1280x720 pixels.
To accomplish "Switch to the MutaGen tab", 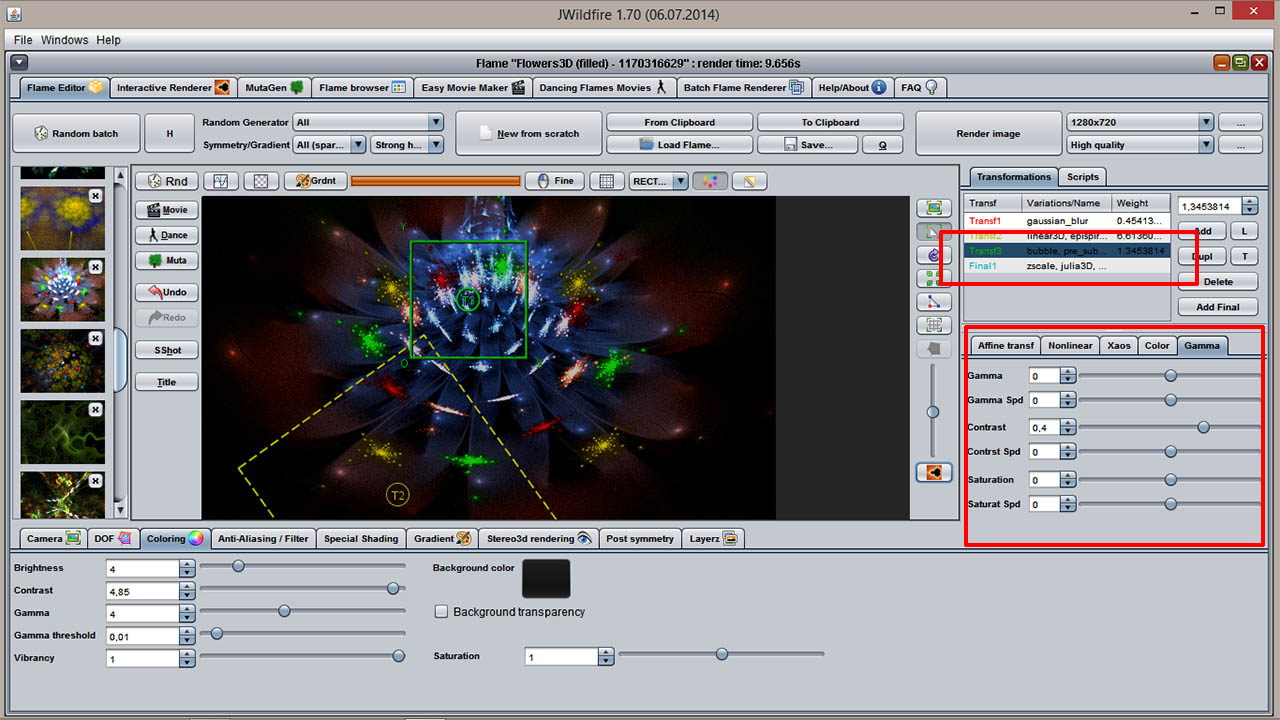I will pos(274,87).
